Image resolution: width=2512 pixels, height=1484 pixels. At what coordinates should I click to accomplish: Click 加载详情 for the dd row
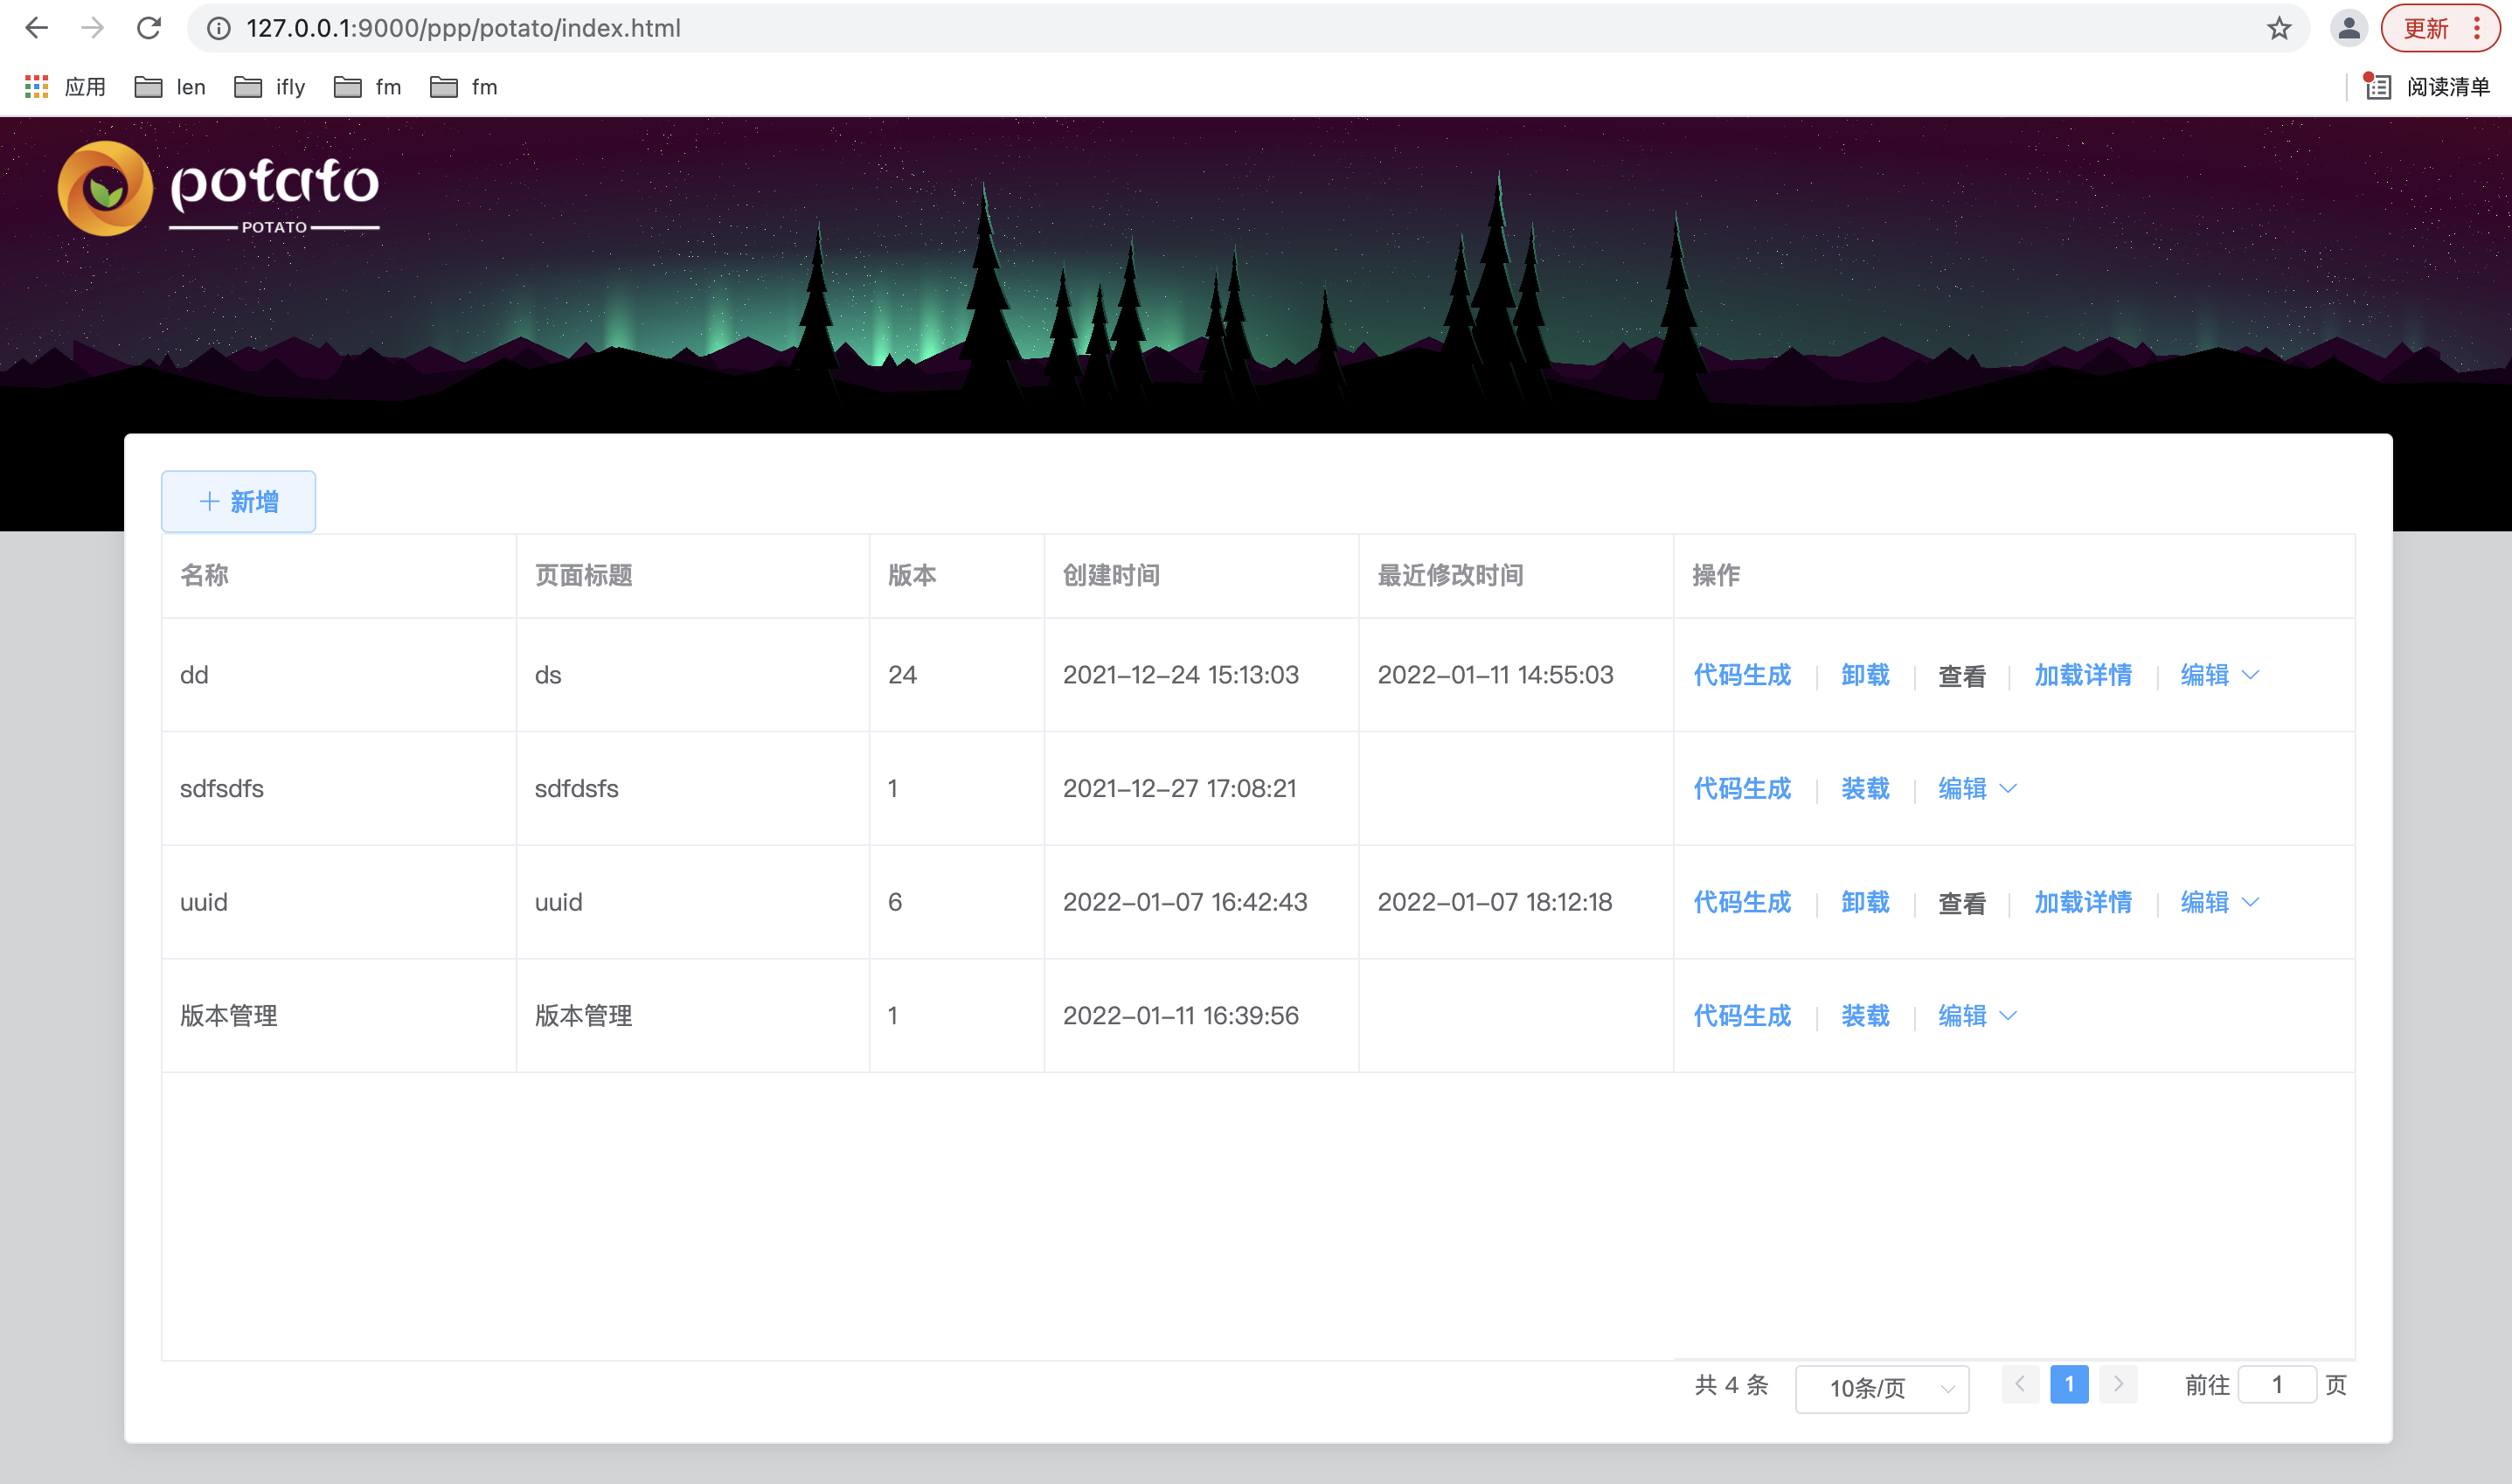(2082, 675)
